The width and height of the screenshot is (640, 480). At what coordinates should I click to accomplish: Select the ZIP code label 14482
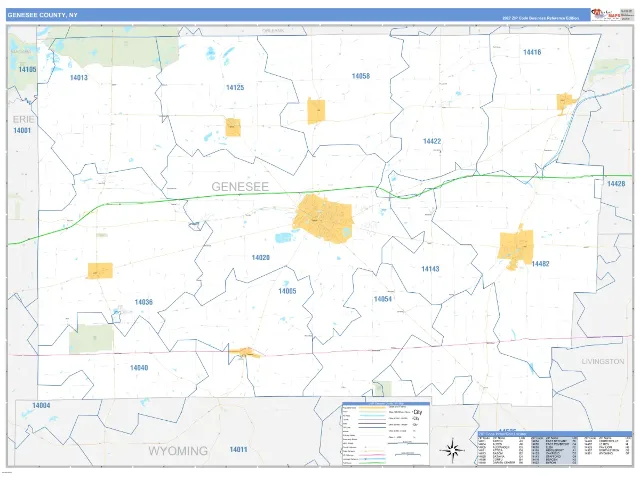(x=540, y=264)
